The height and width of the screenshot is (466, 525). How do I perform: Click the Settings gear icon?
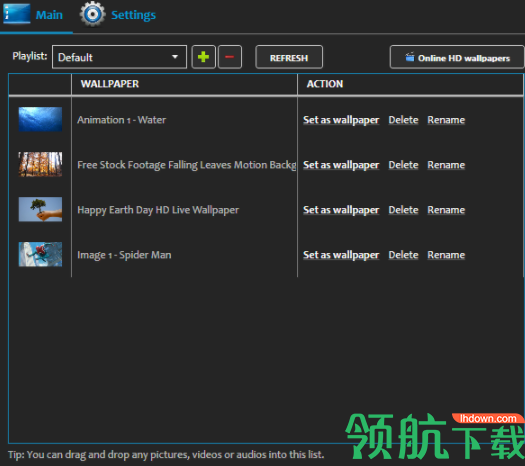[92, 14]
